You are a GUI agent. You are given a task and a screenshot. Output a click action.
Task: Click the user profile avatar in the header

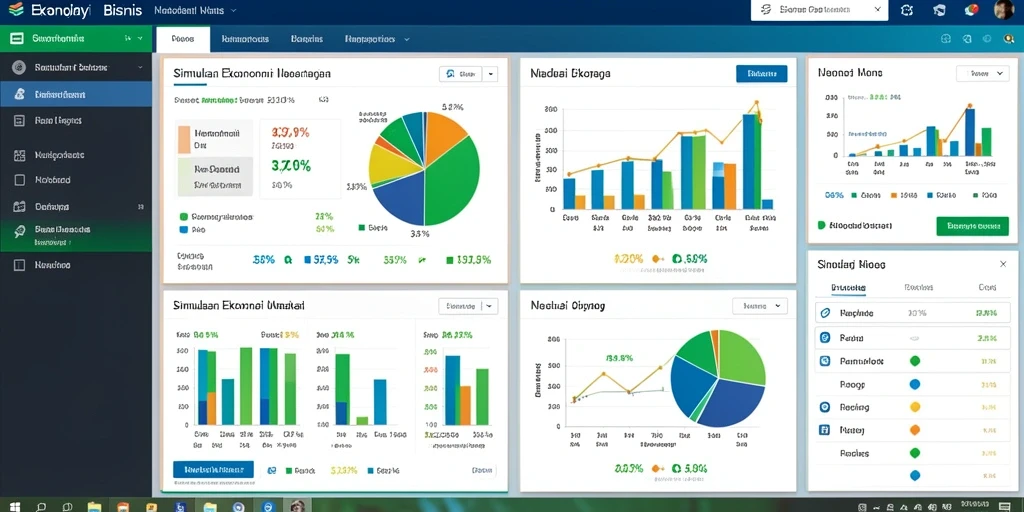(1004, 10)
